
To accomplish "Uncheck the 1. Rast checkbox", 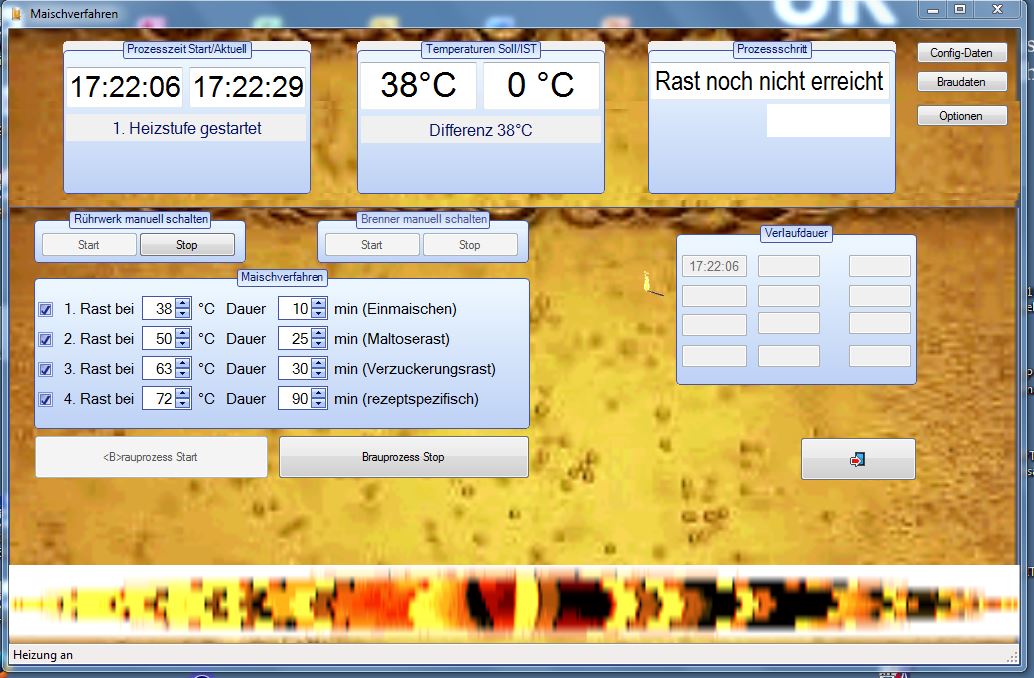I will pos(45,309).
